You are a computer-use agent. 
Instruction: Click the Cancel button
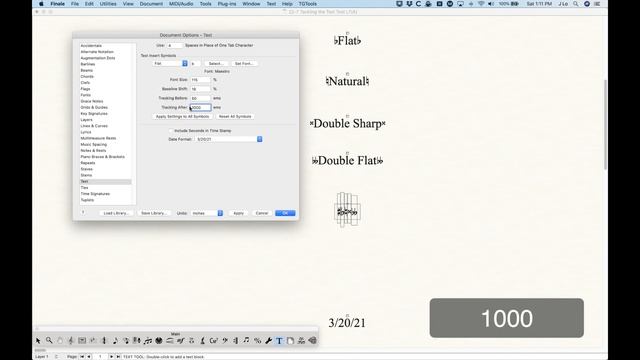click(x=262, y=213)
